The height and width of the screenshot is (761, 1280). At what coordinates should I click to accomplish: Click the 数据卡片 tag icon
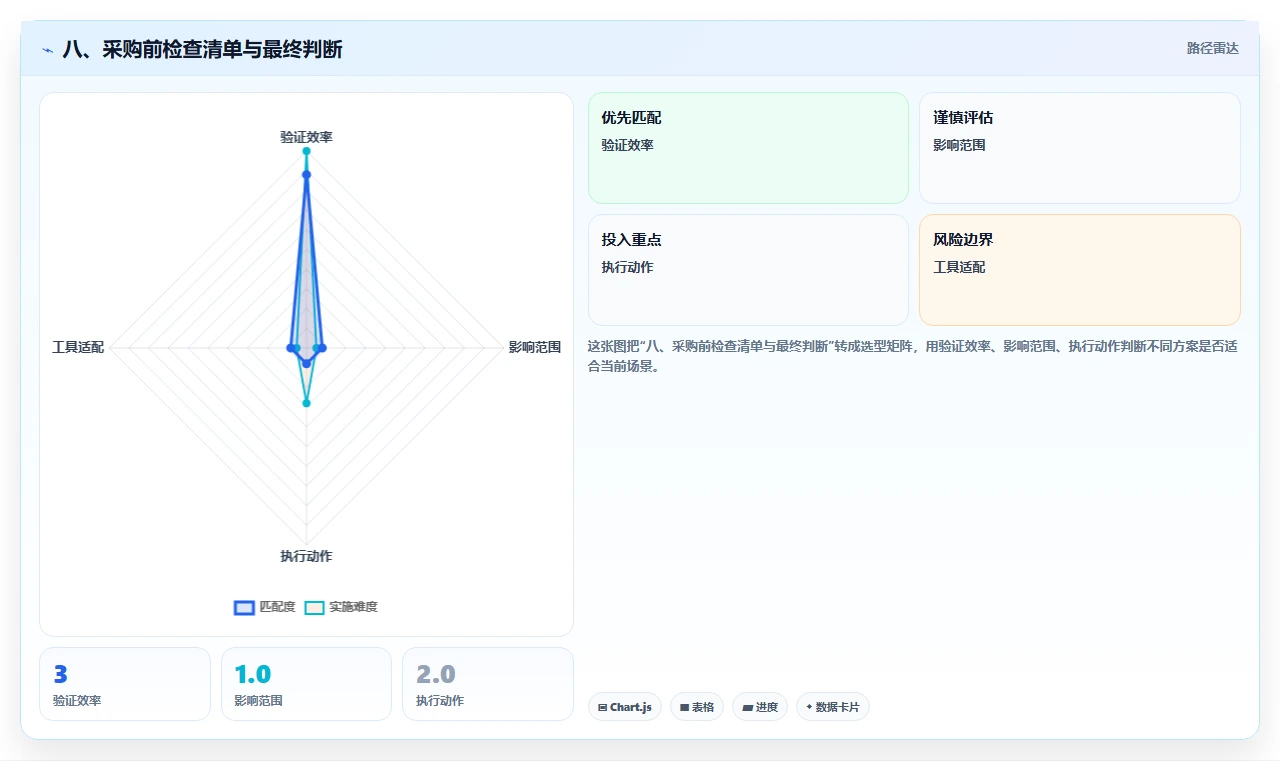(x=809, y=707)
